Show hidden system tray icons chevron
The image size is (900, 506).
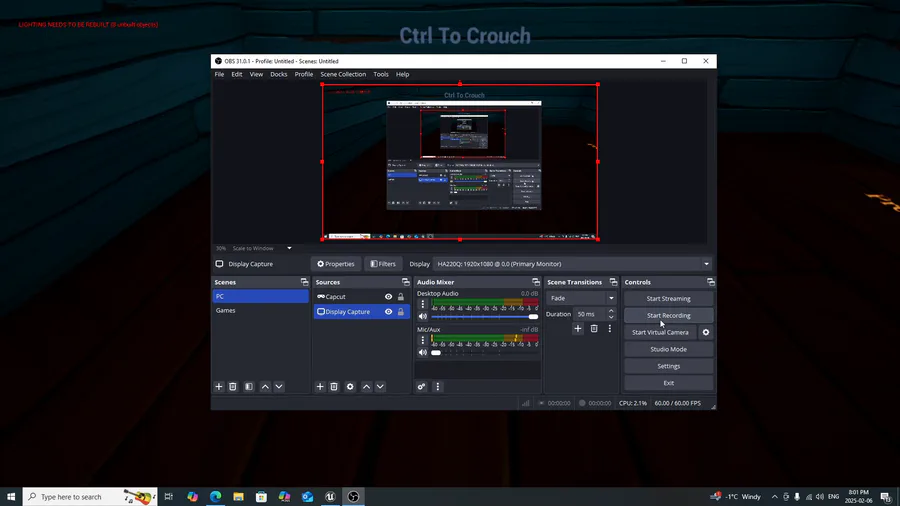774,497
